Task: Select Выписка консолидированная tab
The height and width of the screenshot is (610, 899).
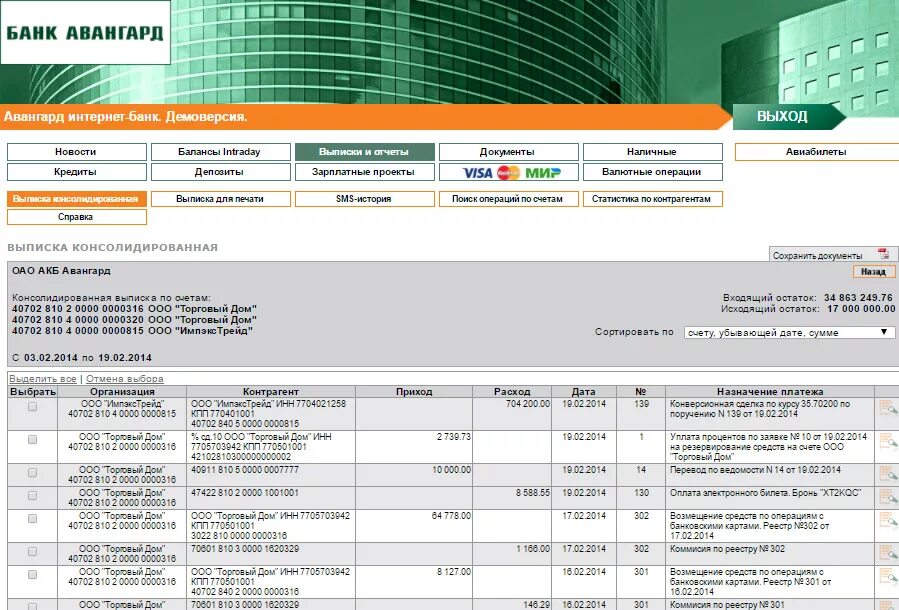Action: pos(77,199)
